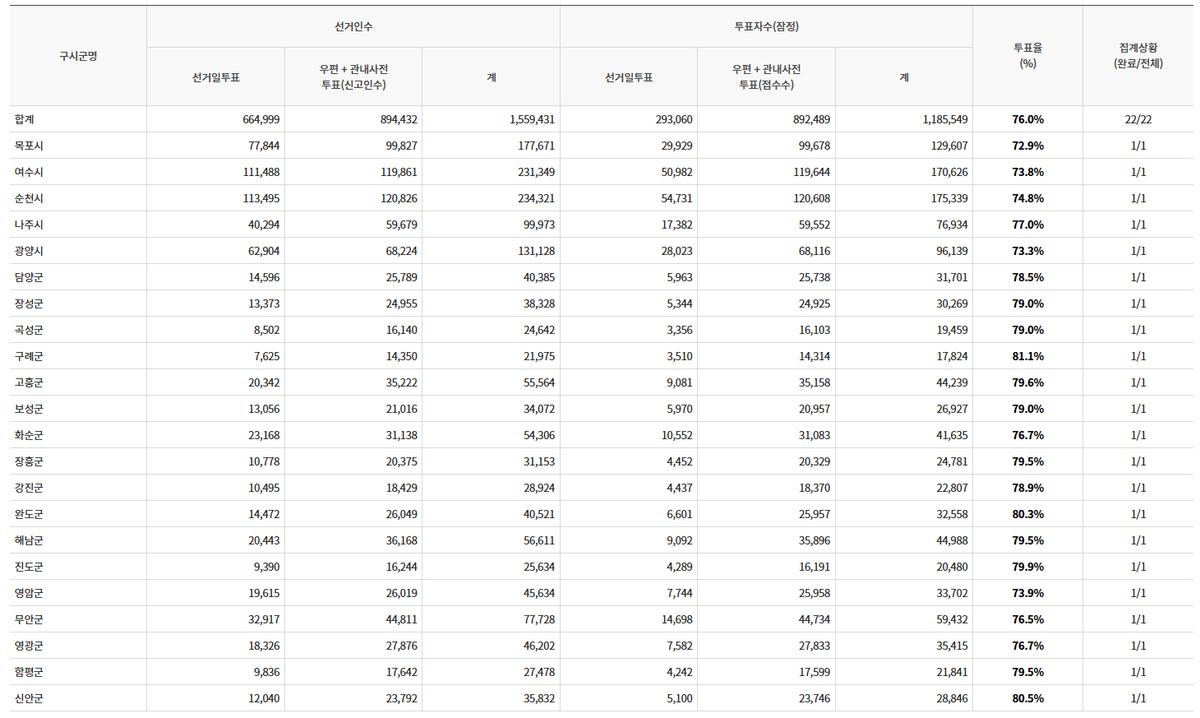The height and width of the screenshot is (718, 1200).
Task: Click the 집계상황 (완료/전체) column header
Action: (x=1138, y=55)
